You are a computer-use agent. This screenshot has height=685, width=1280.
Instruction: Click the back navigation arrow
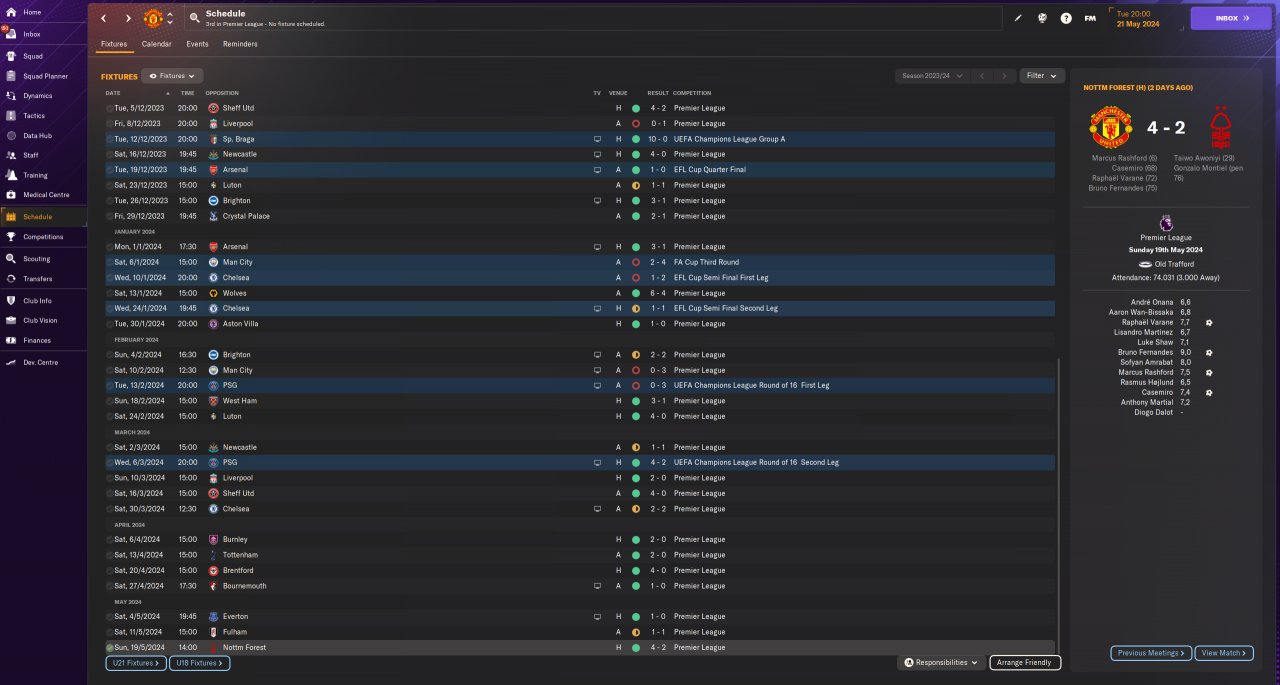103,18
